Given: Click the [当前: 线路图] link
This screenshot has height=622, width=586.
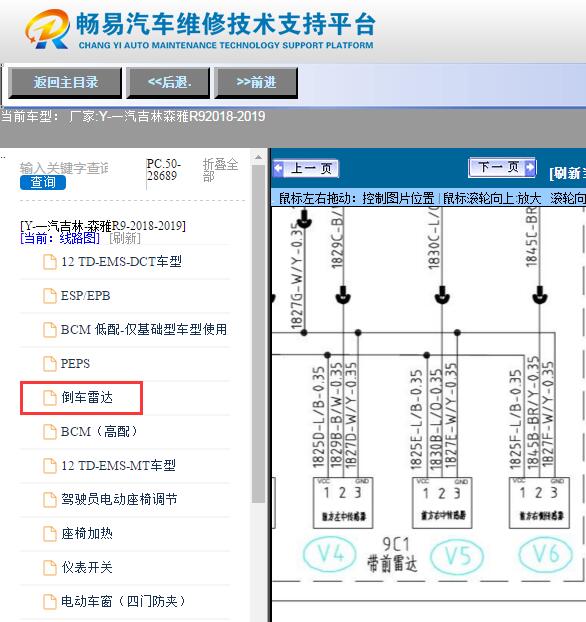Looking at the screenshot, I should 60,238.
